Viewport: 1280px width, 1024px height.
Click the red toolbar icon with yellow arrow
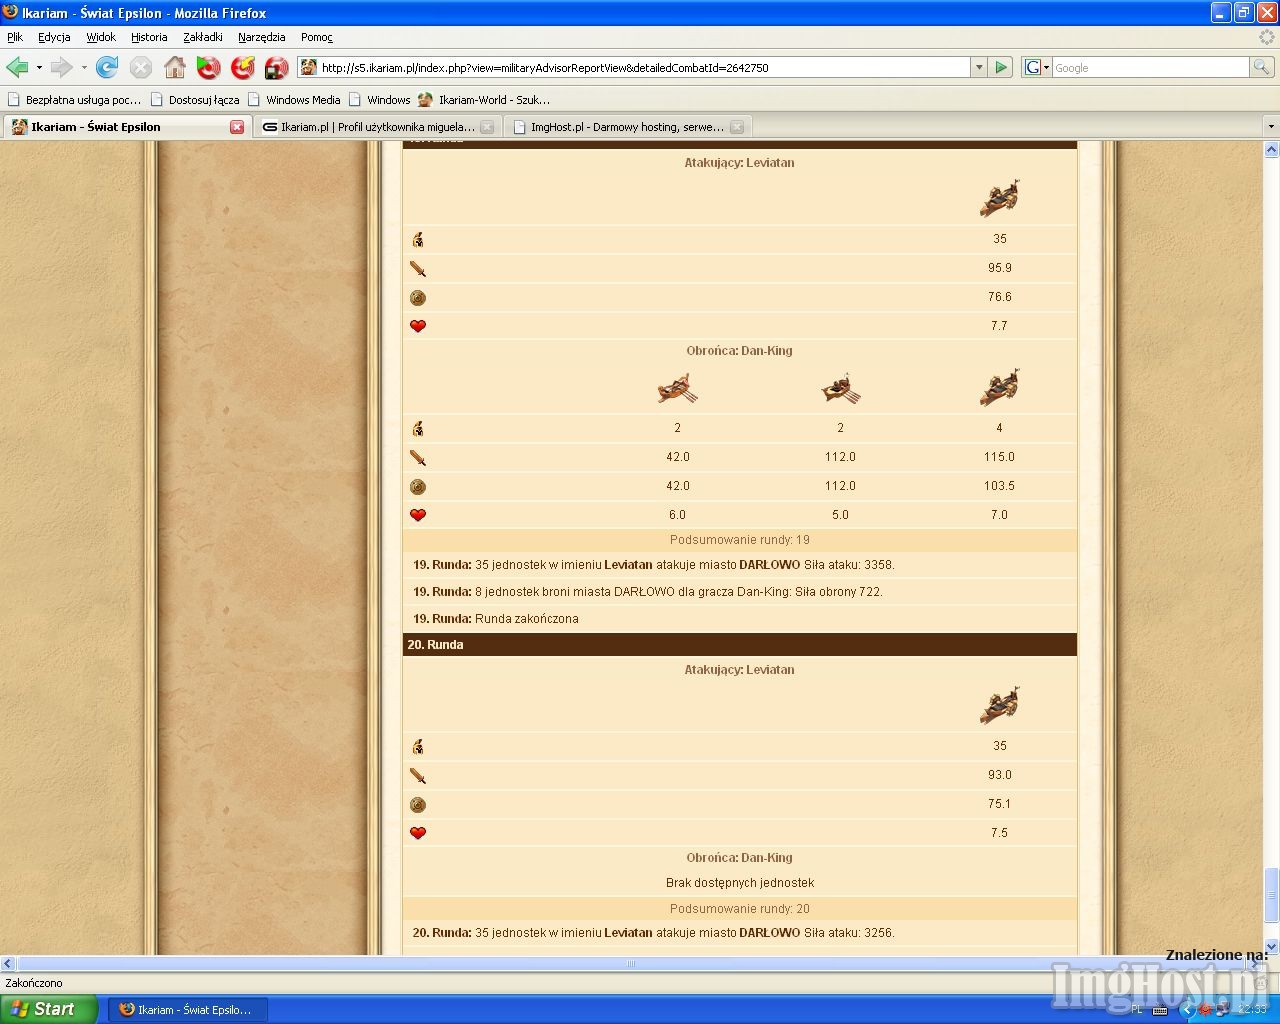click(x=243, y=67)
